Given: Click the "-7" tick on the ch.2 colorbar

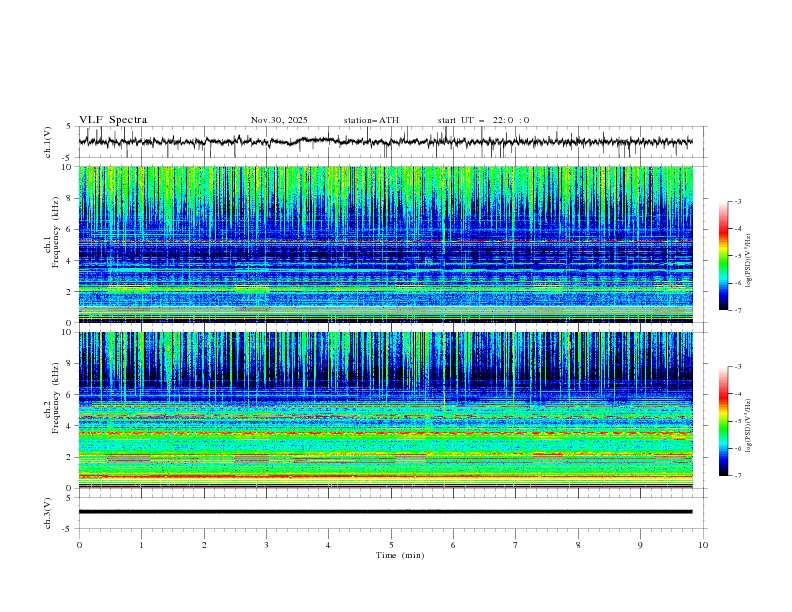Looking at the screenshot, I should [x=738, y=476].
